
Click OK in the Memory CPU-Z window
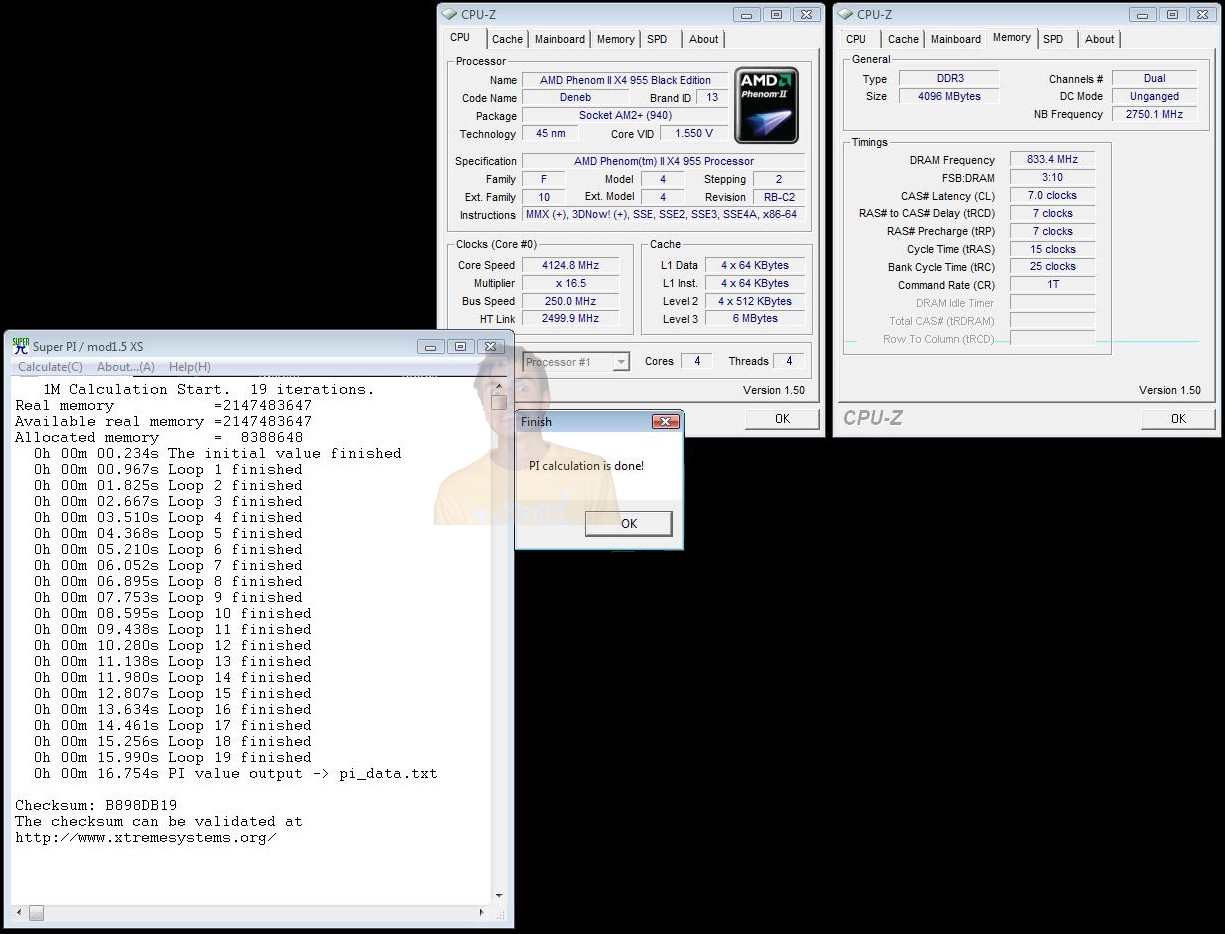[x=1178, y=419]
